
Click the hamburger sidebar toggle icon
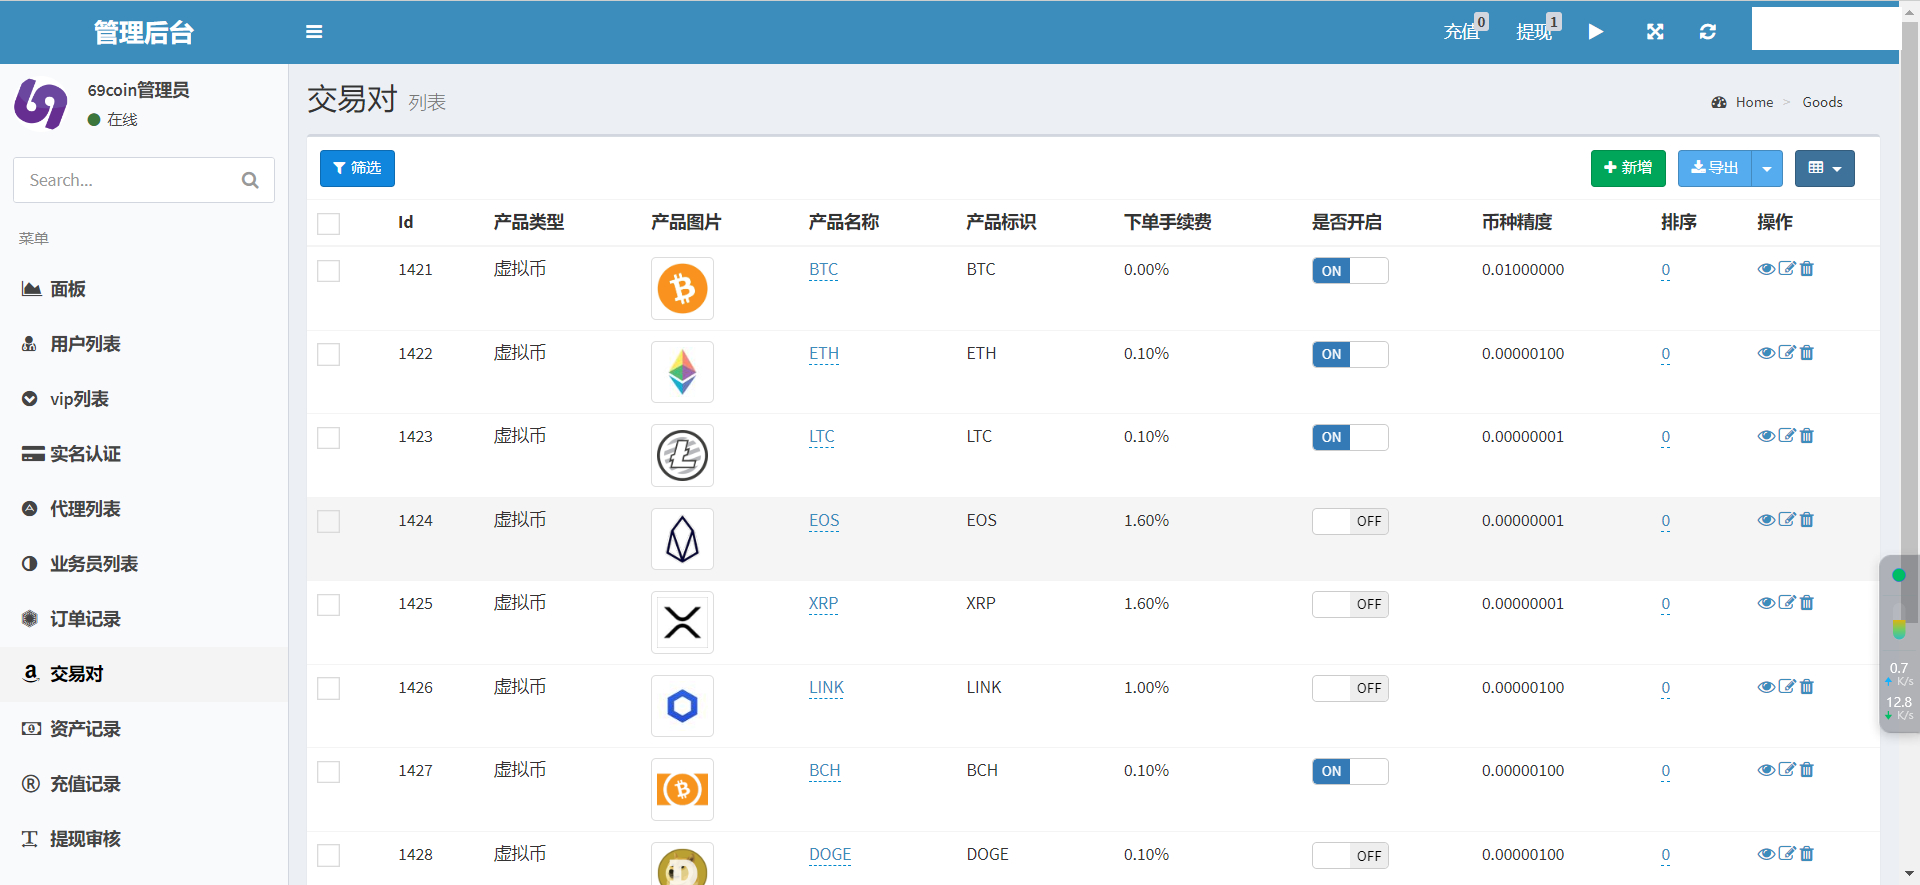coord(314,32)
